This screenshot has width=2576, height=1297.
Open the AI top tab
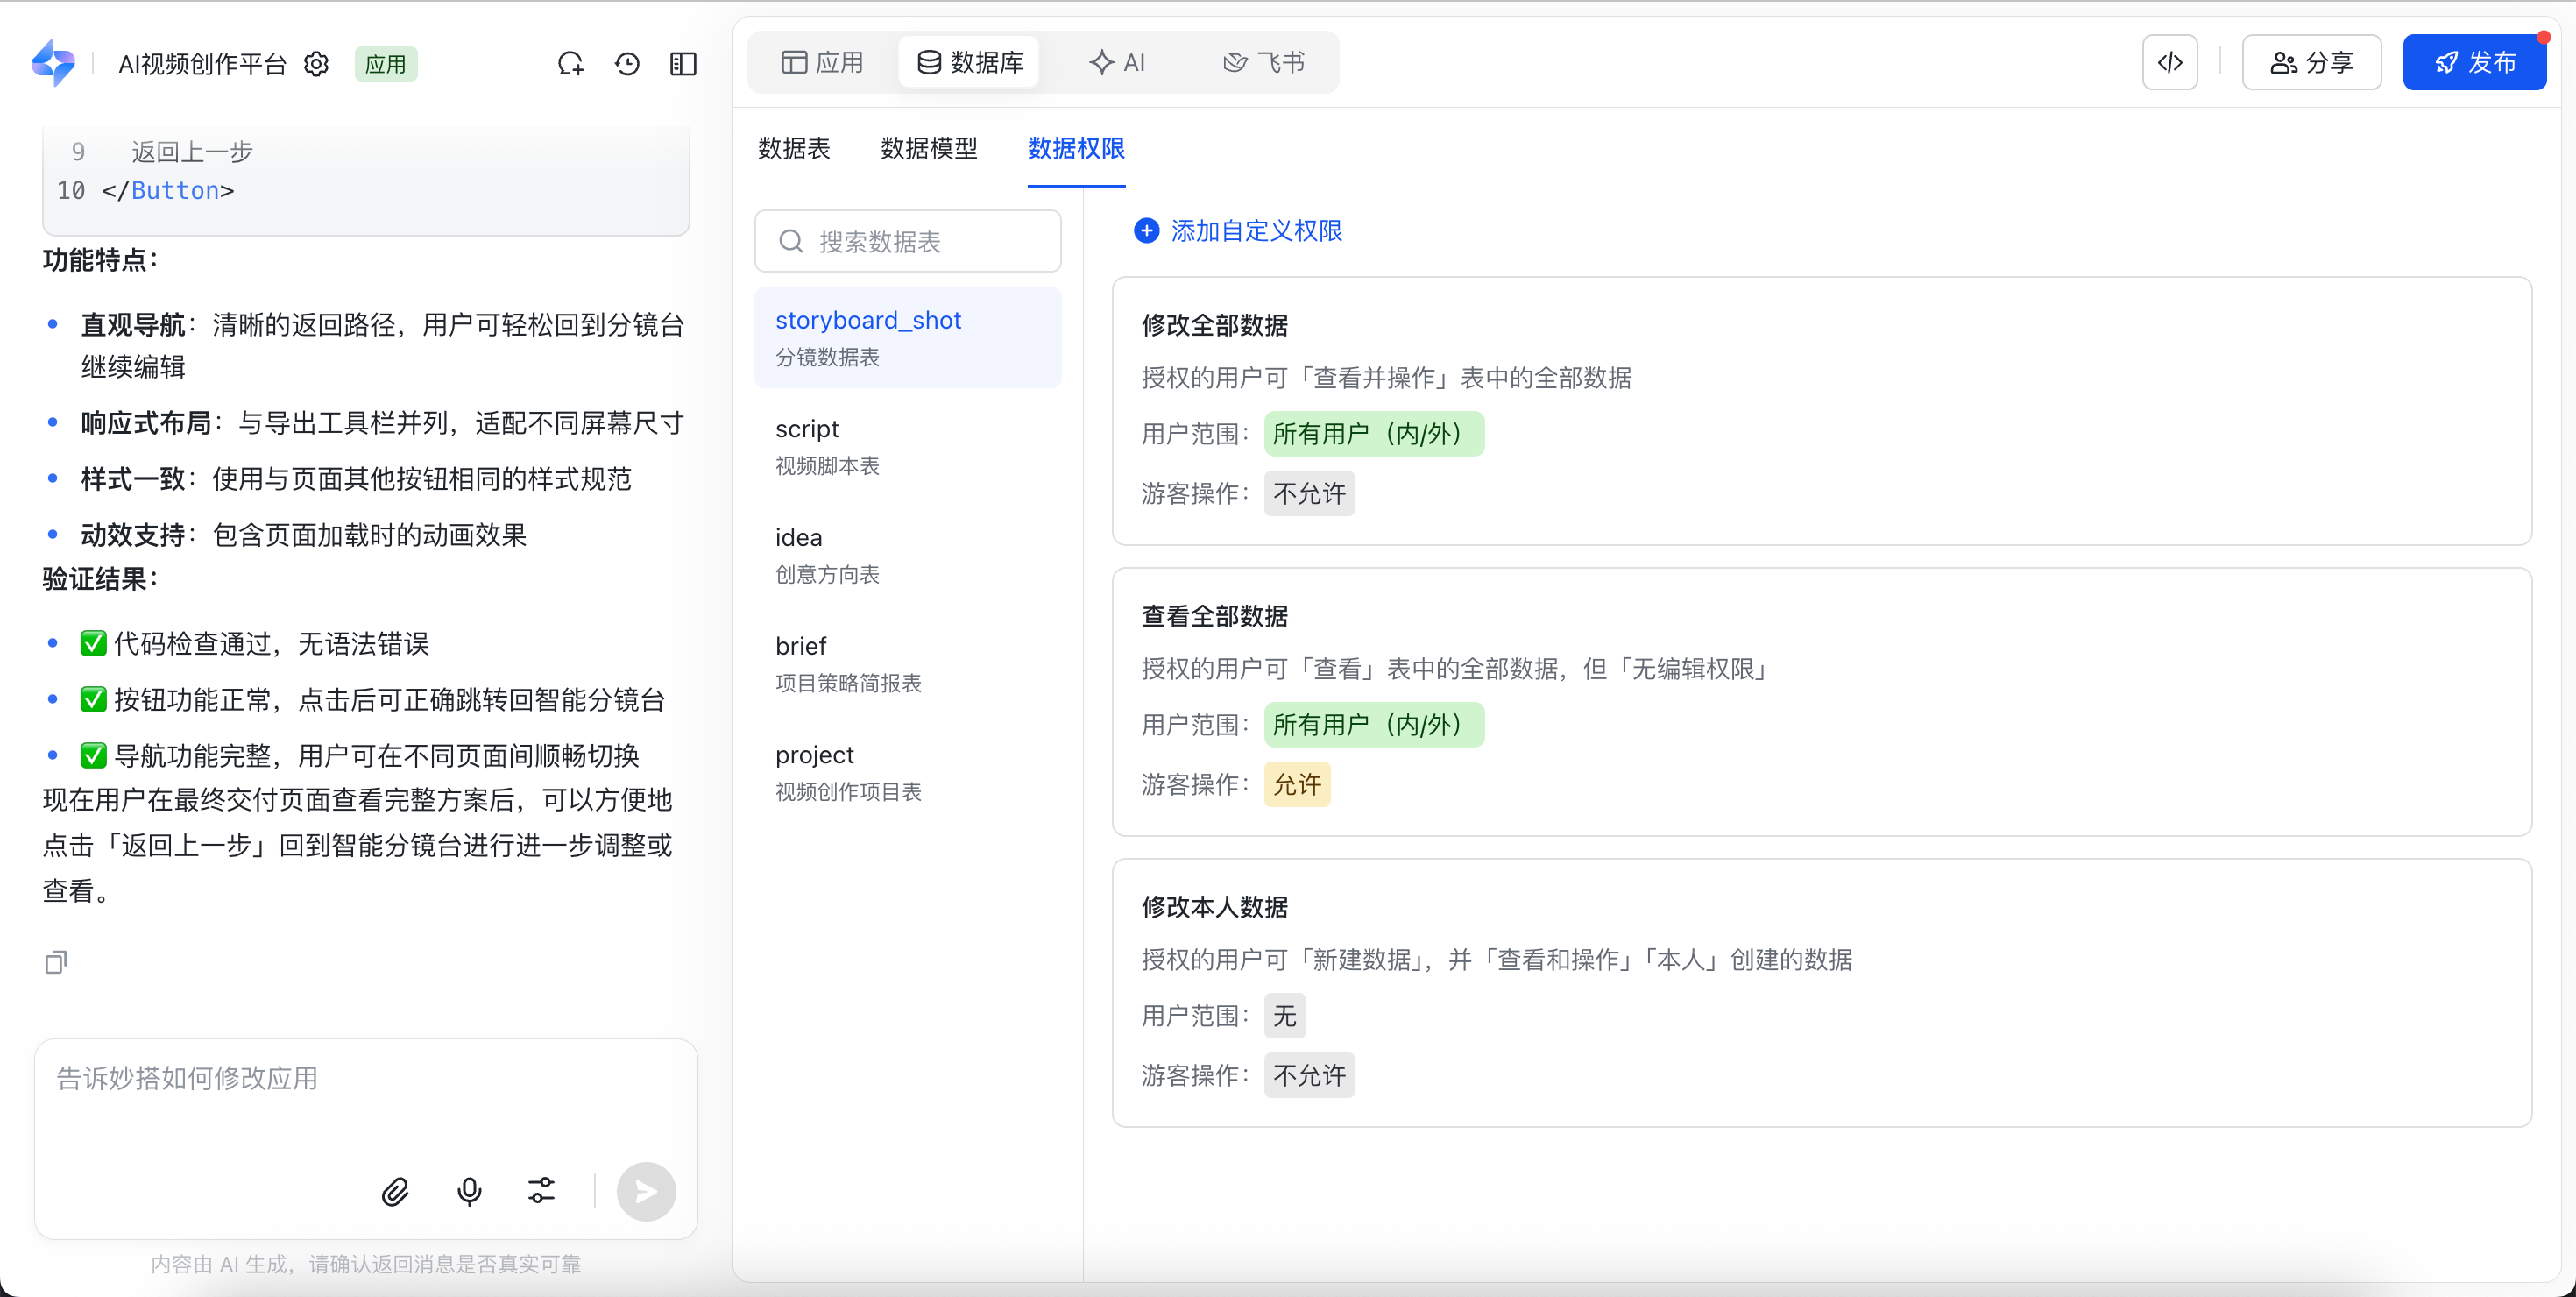[x=1117, y=62]
